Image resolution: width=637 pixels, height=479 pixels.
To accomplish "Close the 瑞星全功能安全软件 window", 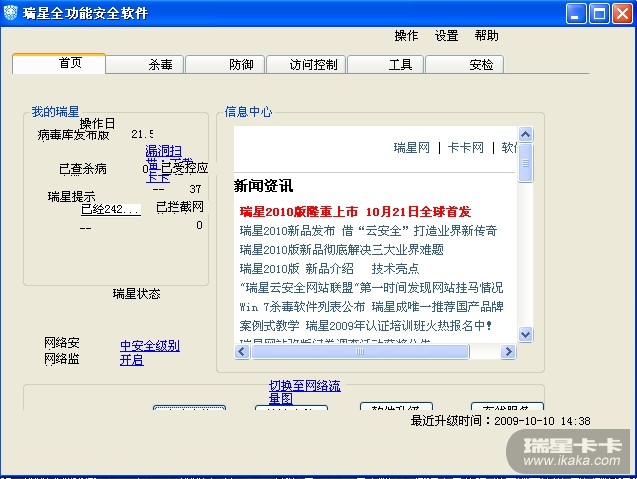I will 622,13.
